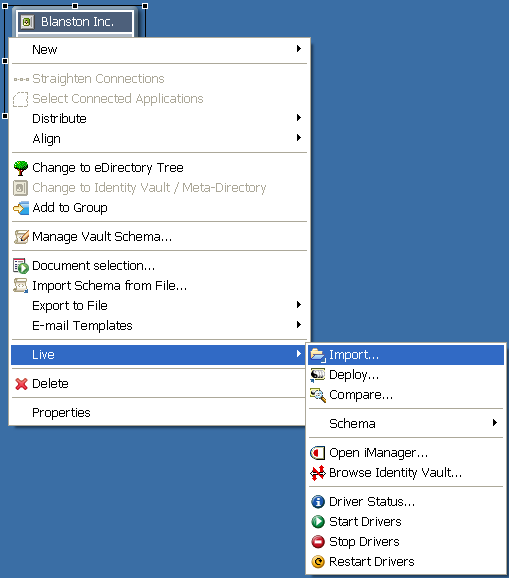Choose Delete from the context menu
Viewport: 509px width, 578px height.
tap(159, 384)
